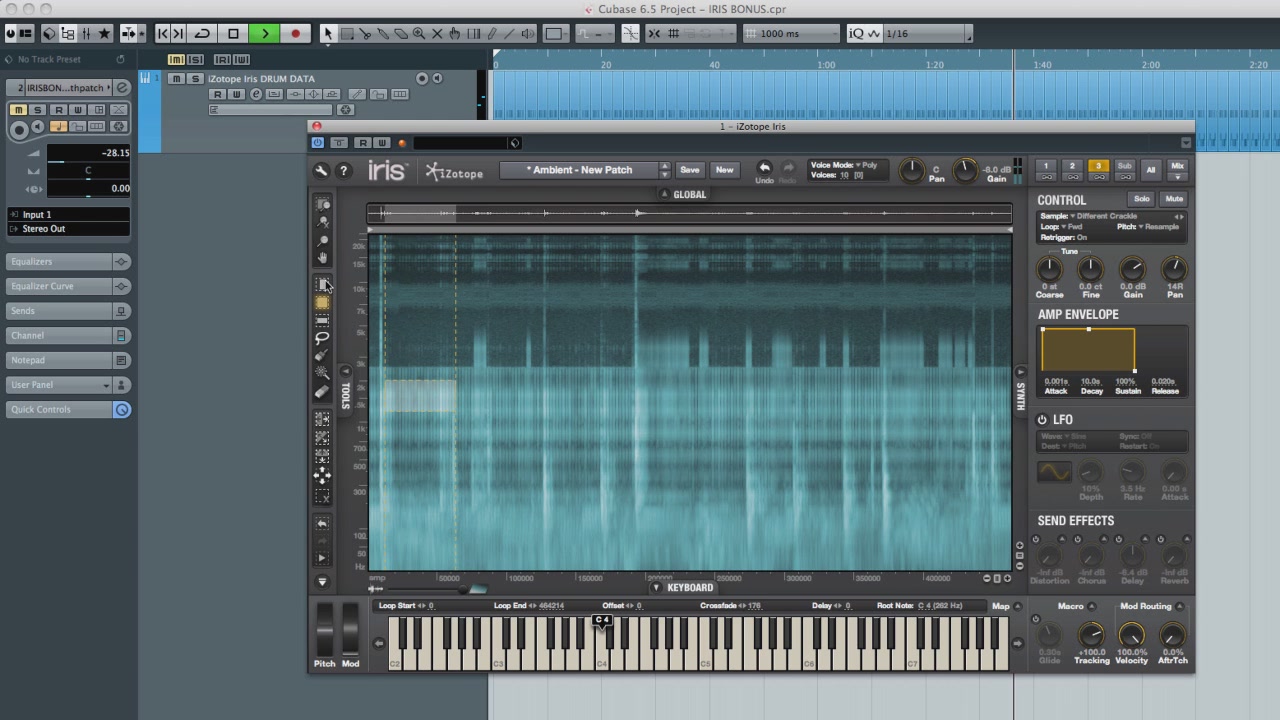Click the Cubase transport Stop button
Screen dimensions: 1280x720
pyautogui.click(x=234, y=34)
